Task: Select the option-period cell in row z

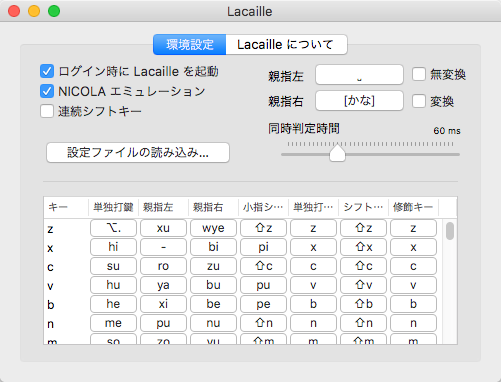Action: (113, 228)
